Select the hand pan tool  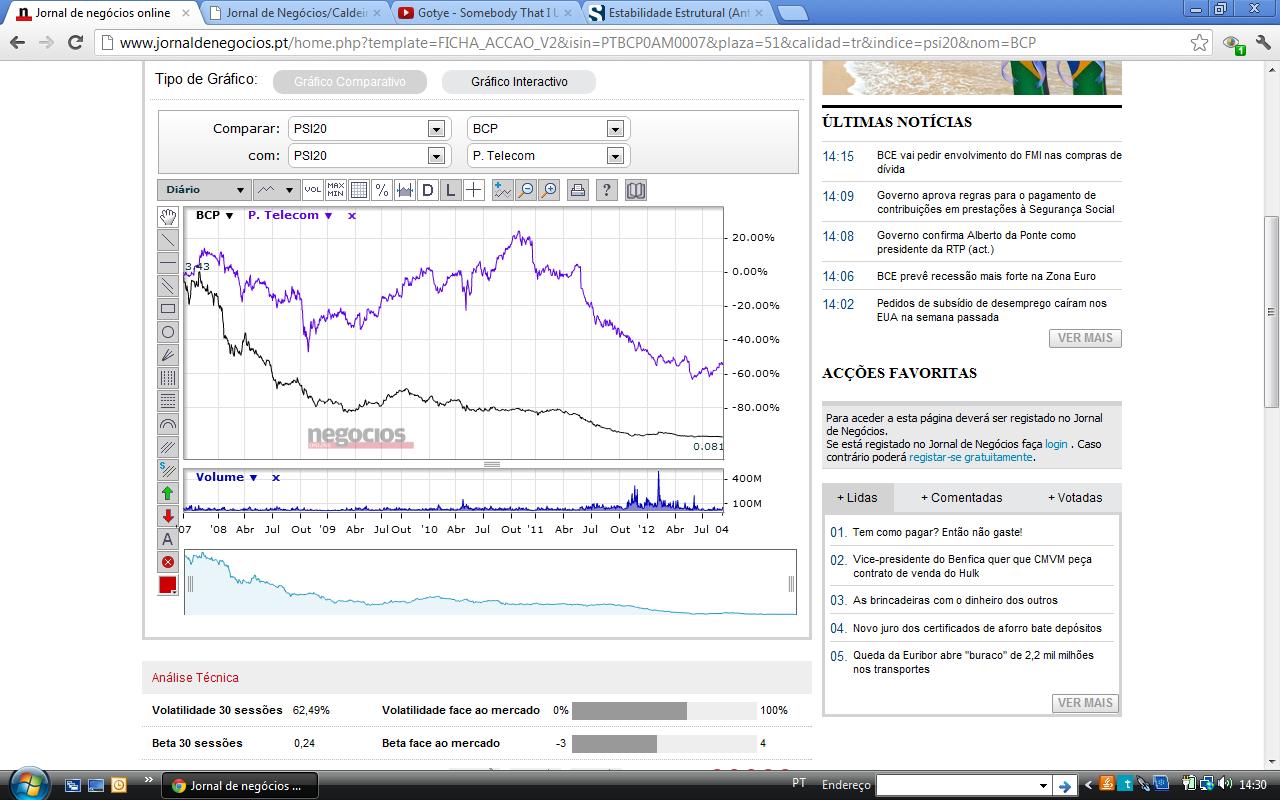pyautogui.click(x=168, y=217)
